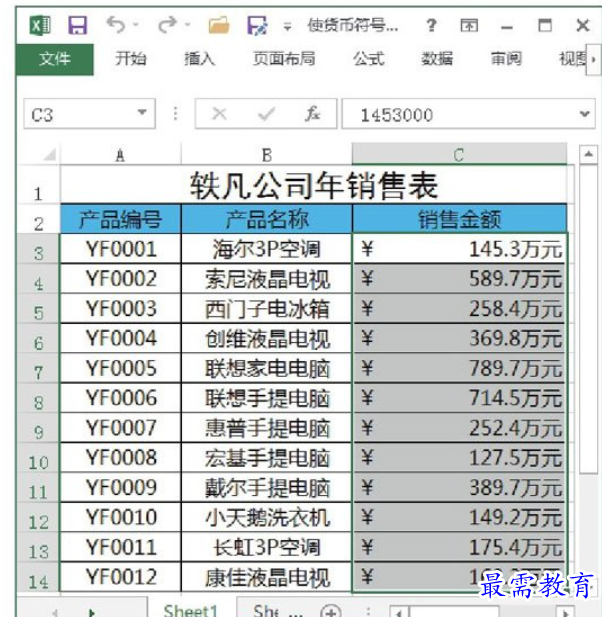
Task: Select row 1 header
Action: click(38, 185)
